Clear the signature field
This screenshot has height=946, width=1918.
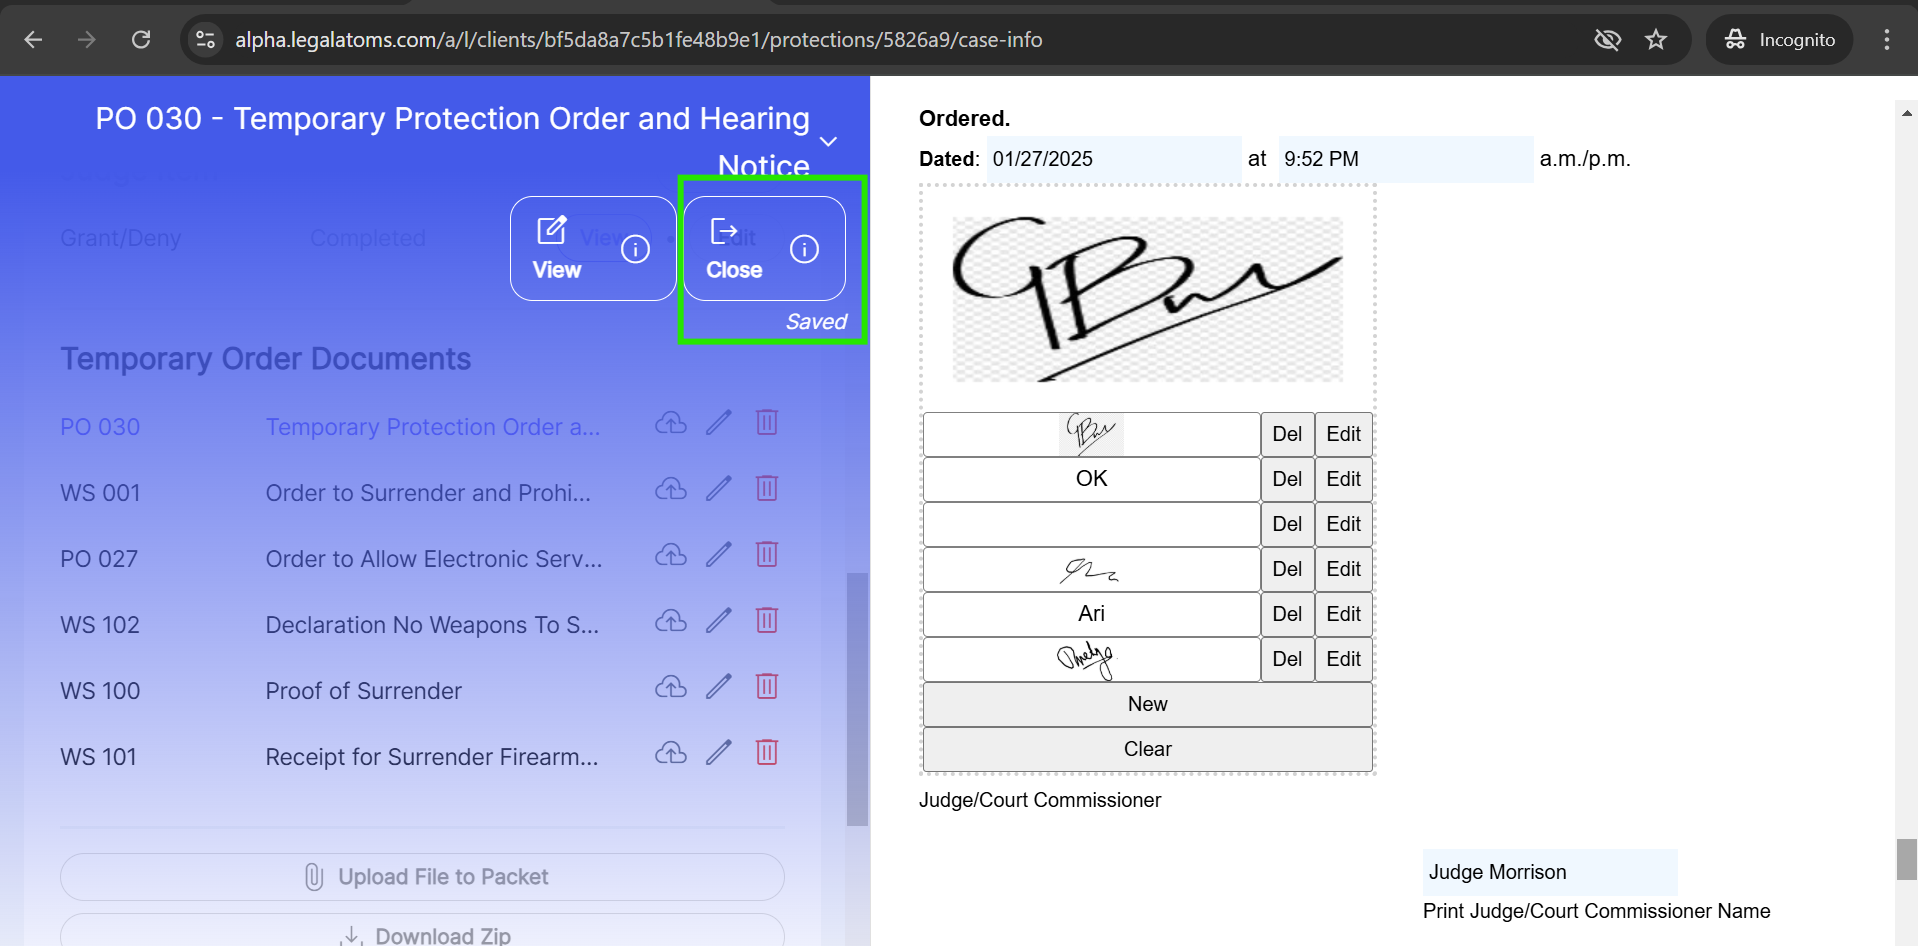[x=1147, y=749]
